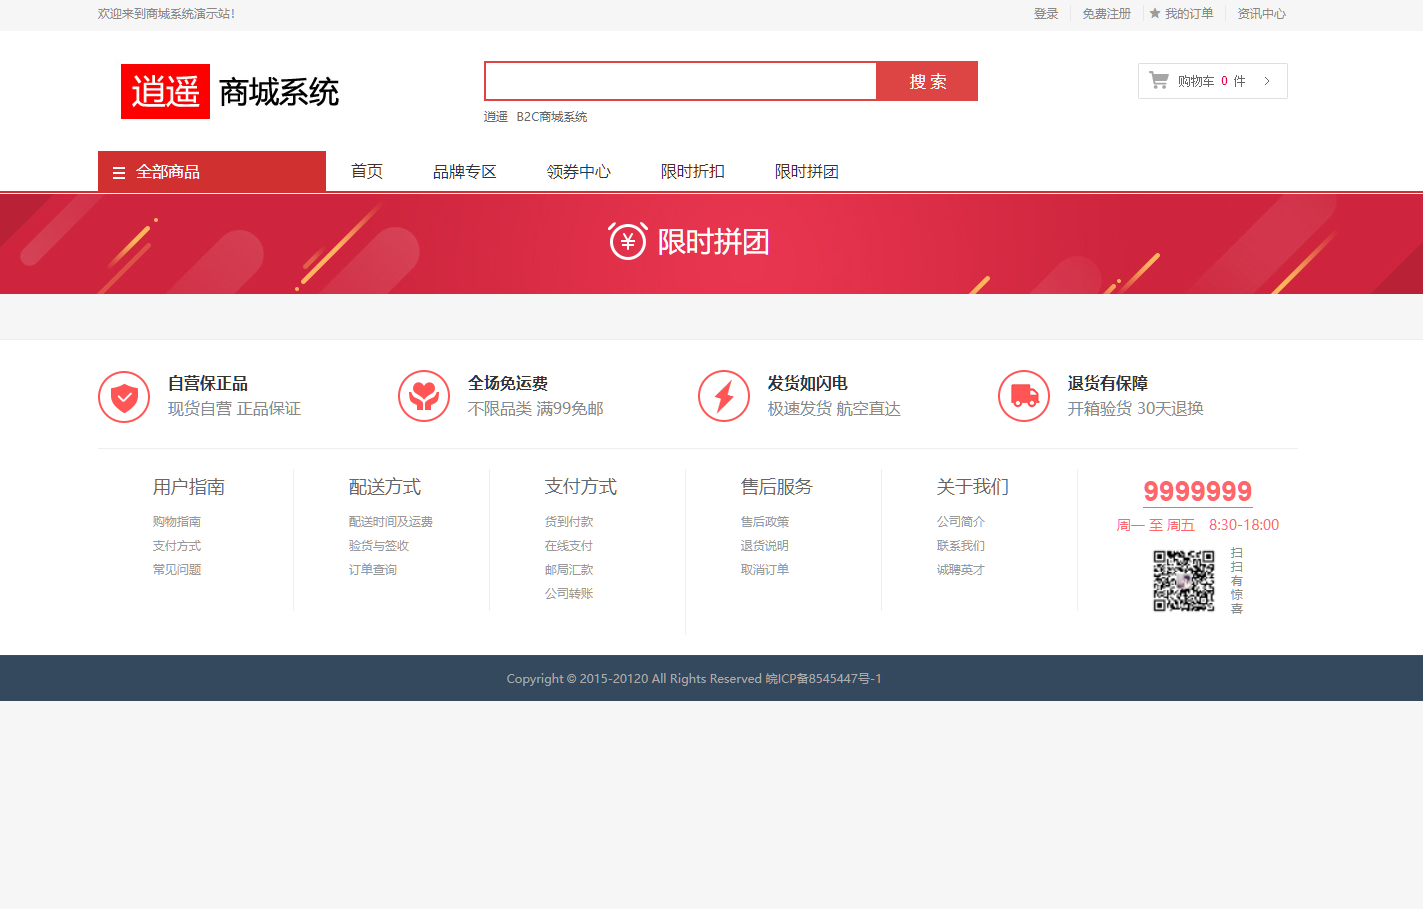Click the 登录 login link
Screen dimensions: 1423x909
coord(1046,14)
